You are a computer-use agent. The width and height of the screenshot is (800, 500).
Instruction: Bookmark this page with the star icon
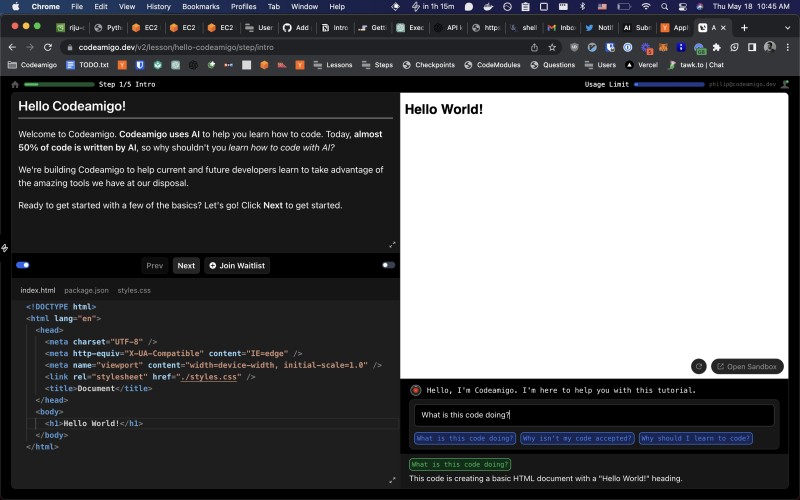pos(552,47)
